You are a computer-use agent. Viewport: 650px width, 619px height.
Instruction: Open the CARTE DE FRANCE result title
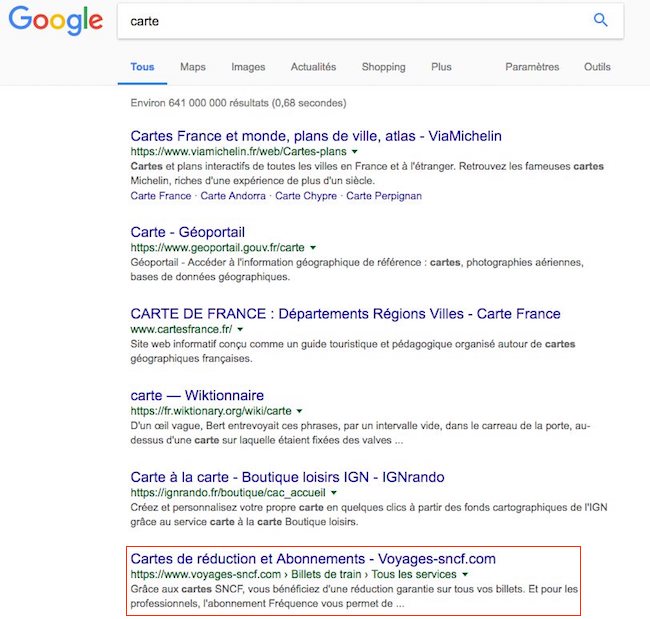[x=345, y=313]
